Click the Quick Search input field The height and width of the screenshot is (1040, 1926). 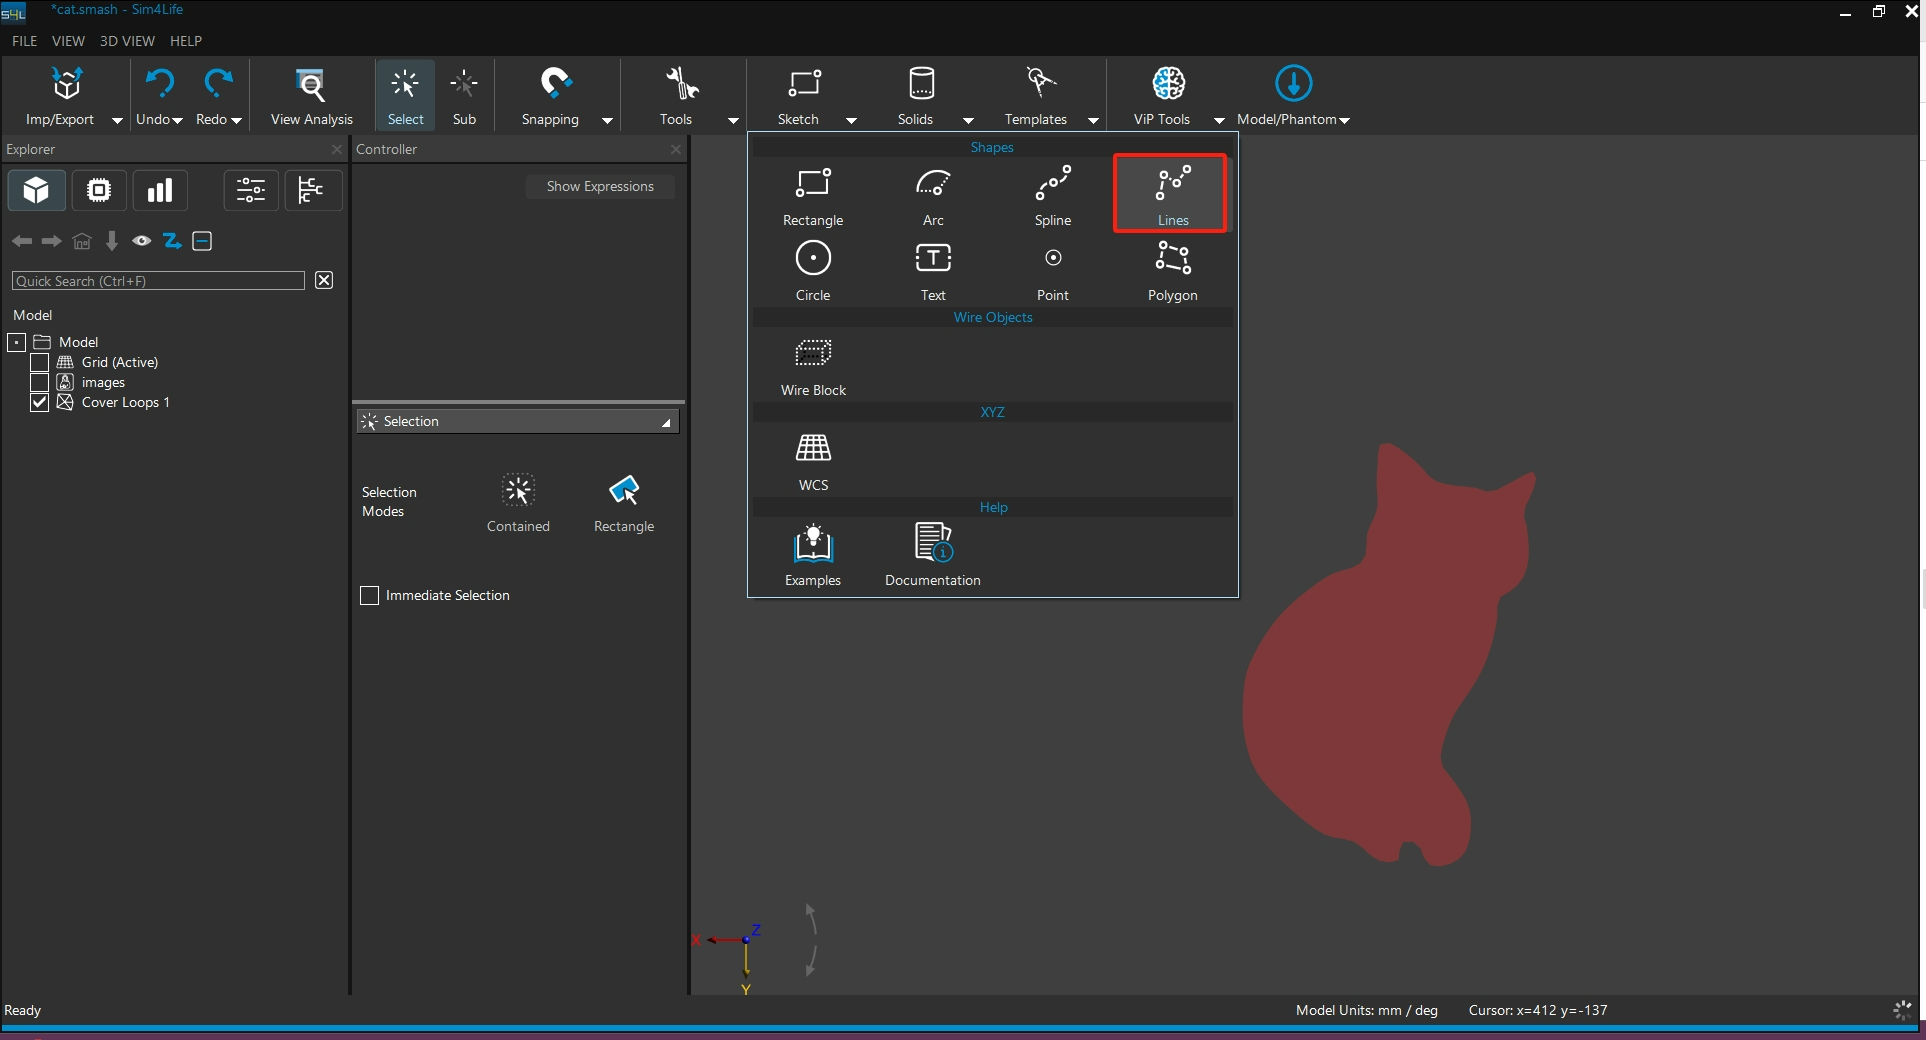click(158, 281)
